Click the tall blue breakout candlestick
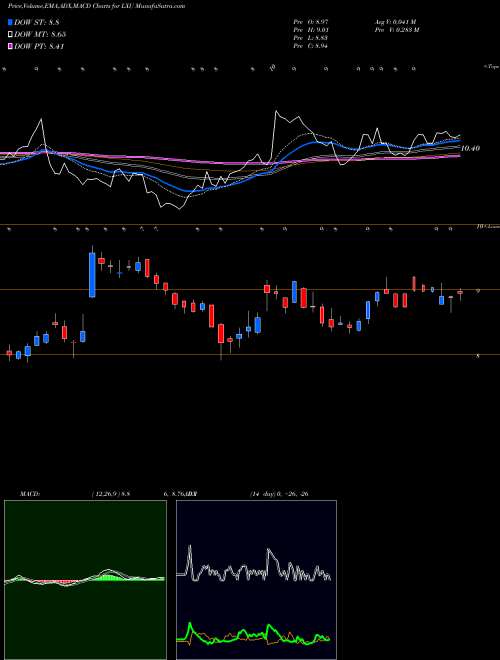The image size is (500, 660). click(92, 274)
